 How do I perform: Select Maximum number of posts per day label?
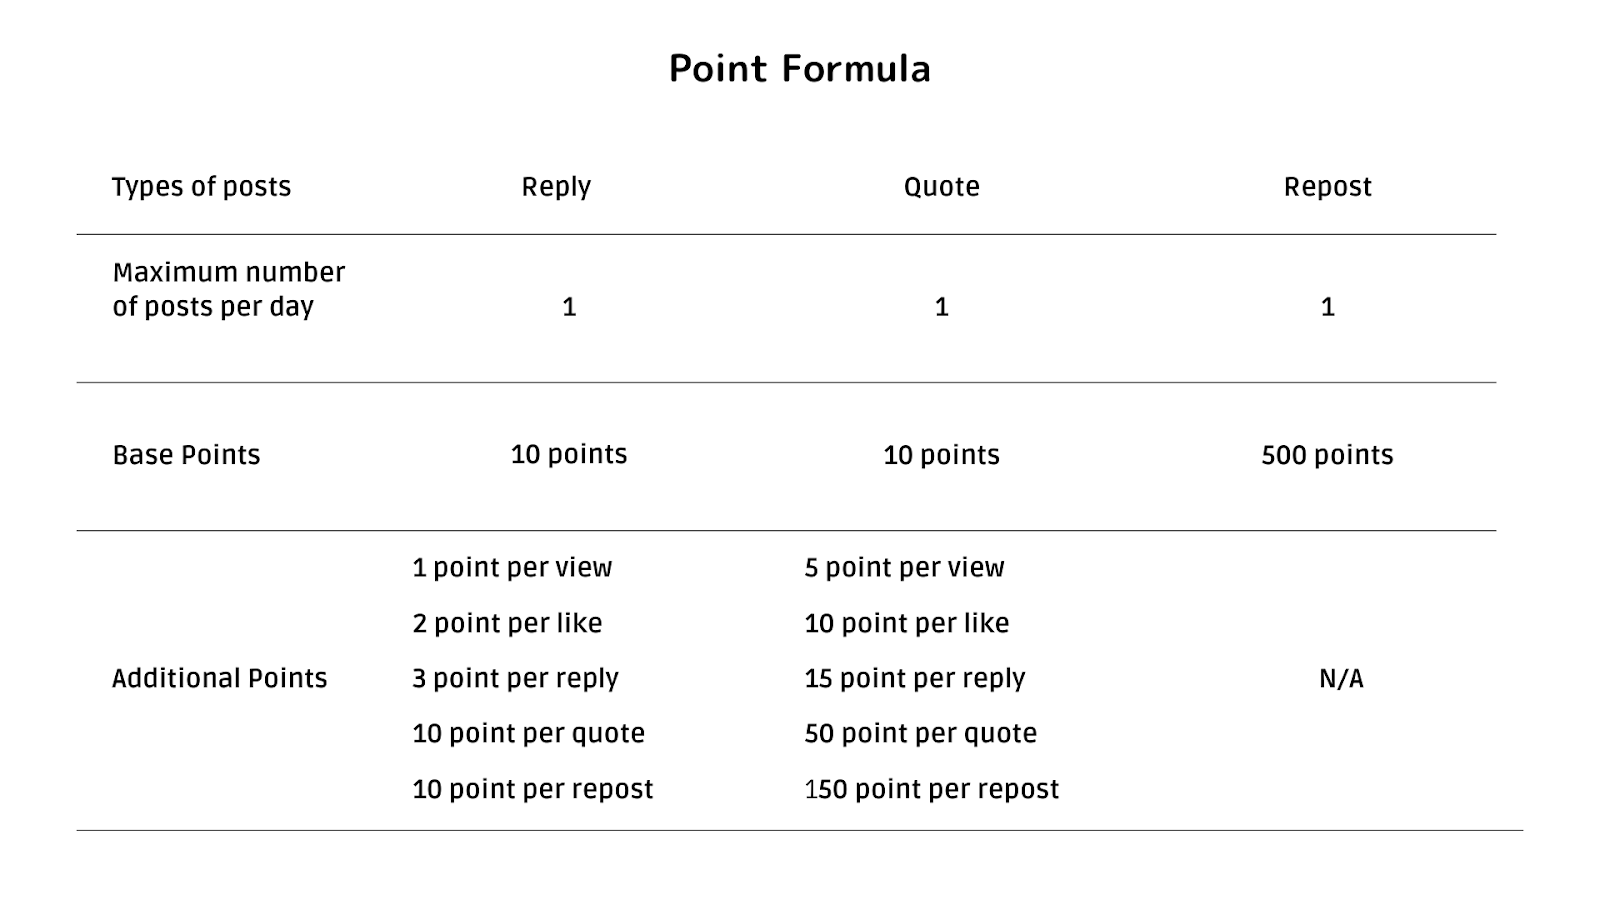coord(228,289)
